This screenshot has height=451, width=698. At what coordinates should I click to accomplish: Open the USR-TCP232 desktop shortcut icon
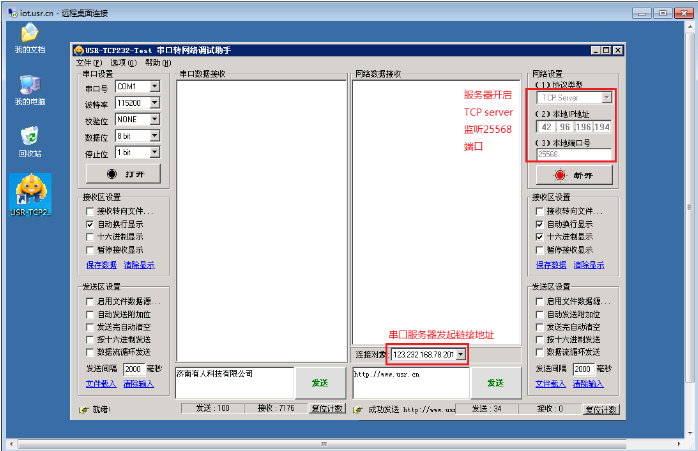point(30,190)
